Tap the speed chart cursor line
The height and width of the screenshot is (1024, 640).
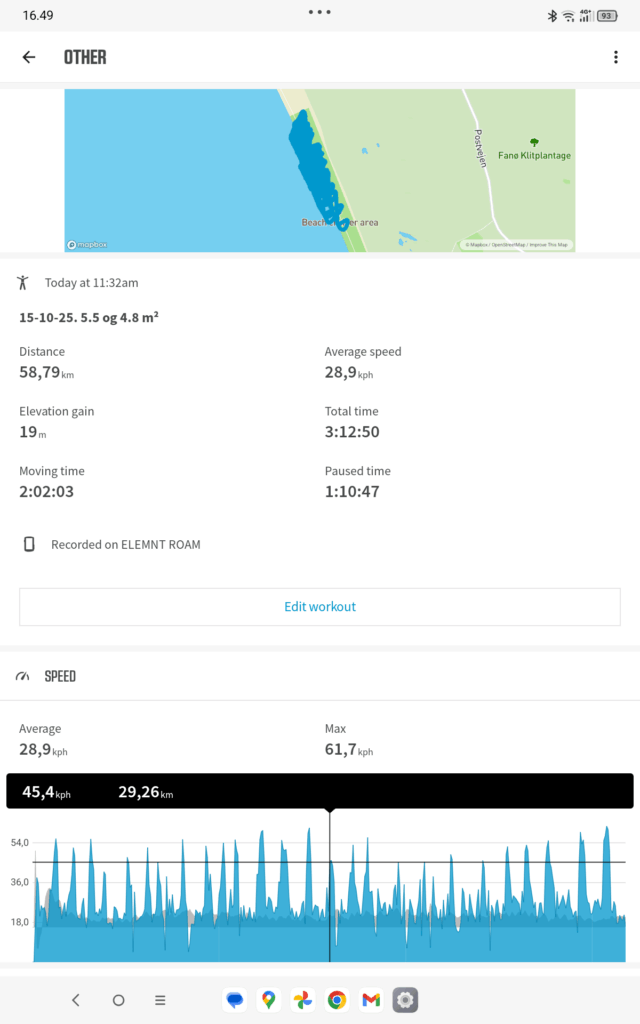click(330, 880)
